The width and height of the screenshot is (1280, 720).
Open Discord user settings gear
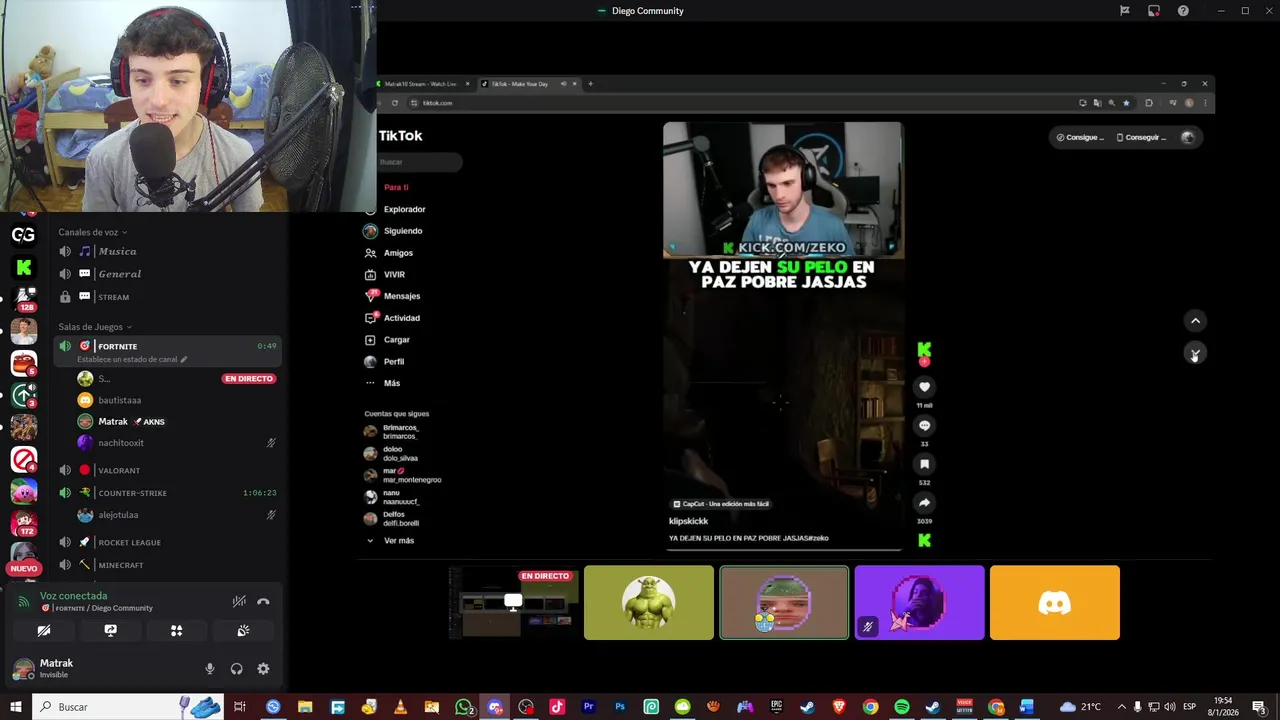[x=263, y=669]
